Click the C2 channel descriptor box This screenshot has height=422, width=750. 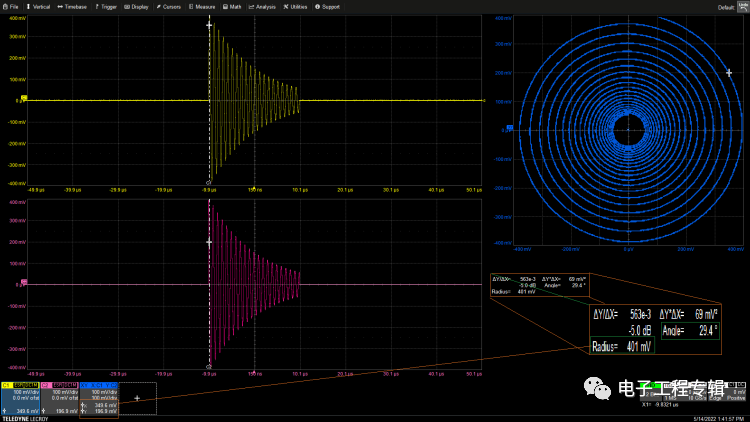[59, 398]
